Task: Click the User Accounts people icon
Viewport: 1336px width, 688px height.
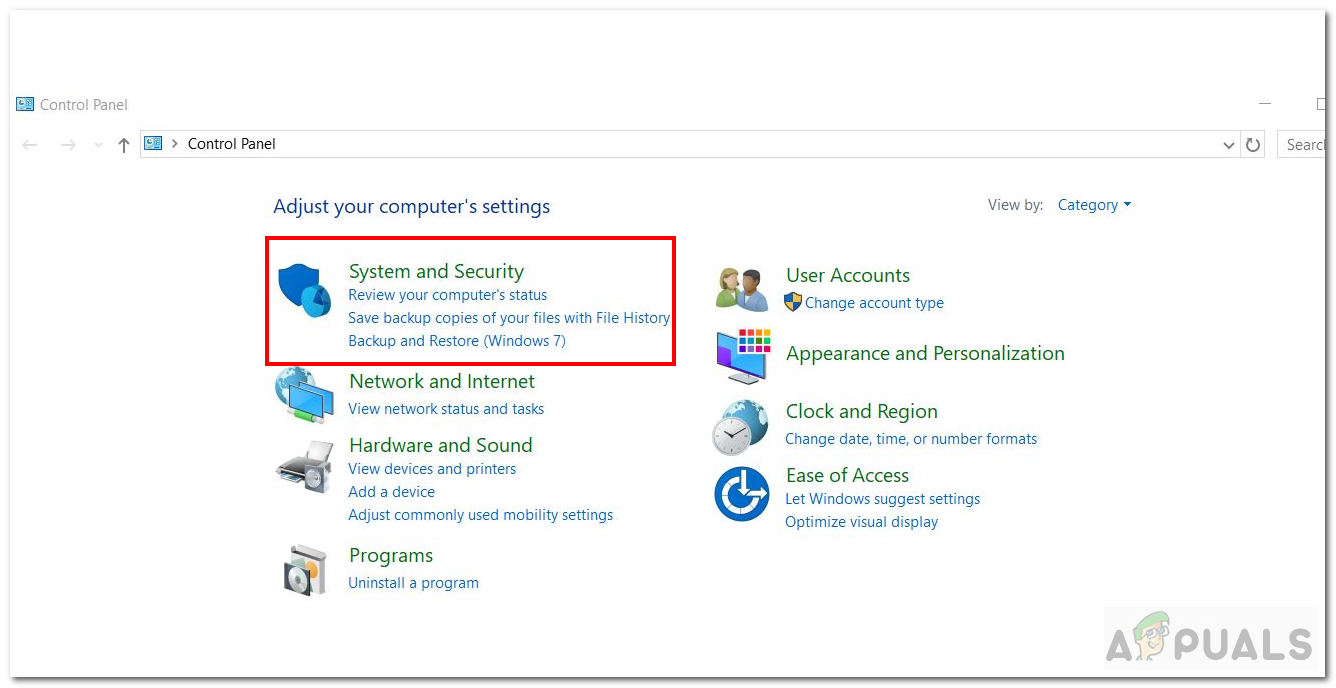Action: click(742, 289)
